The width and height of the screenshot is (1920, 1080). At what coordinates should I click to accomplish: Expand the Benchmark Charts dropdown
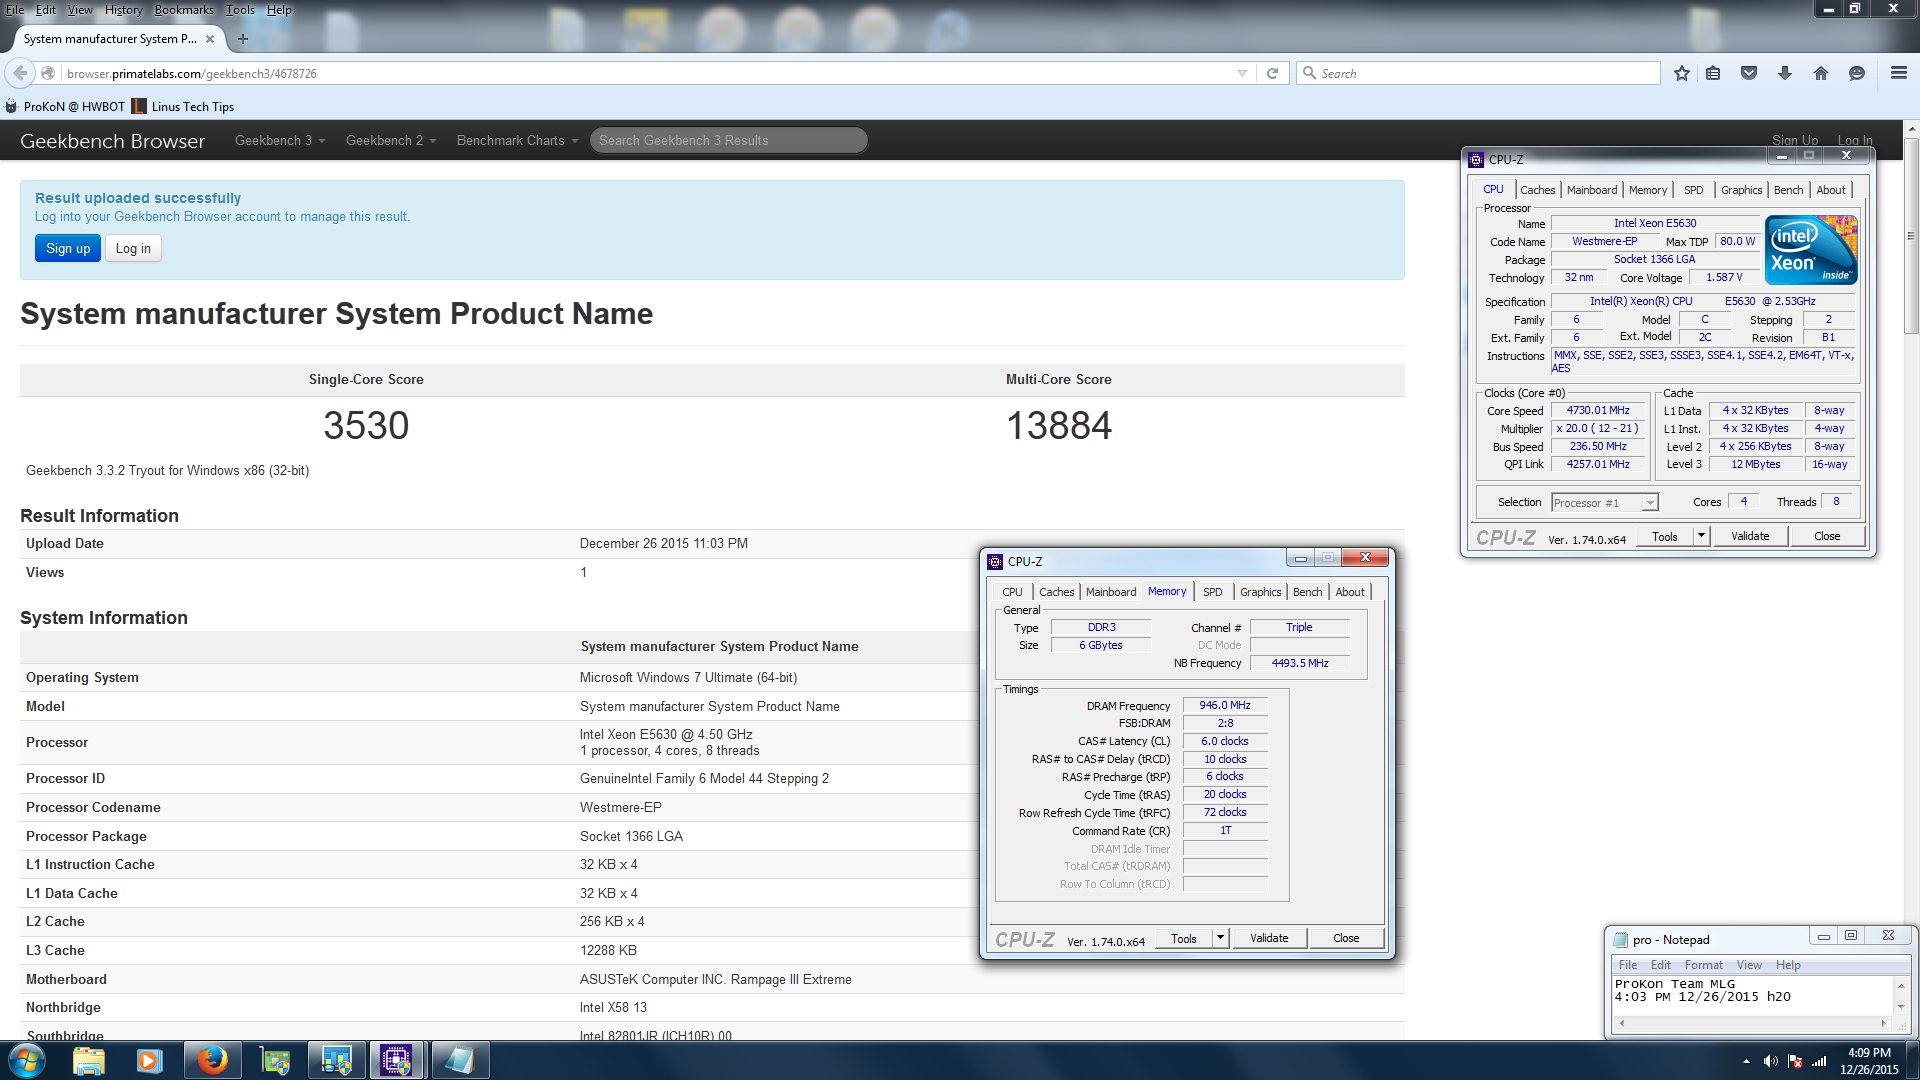517,140
